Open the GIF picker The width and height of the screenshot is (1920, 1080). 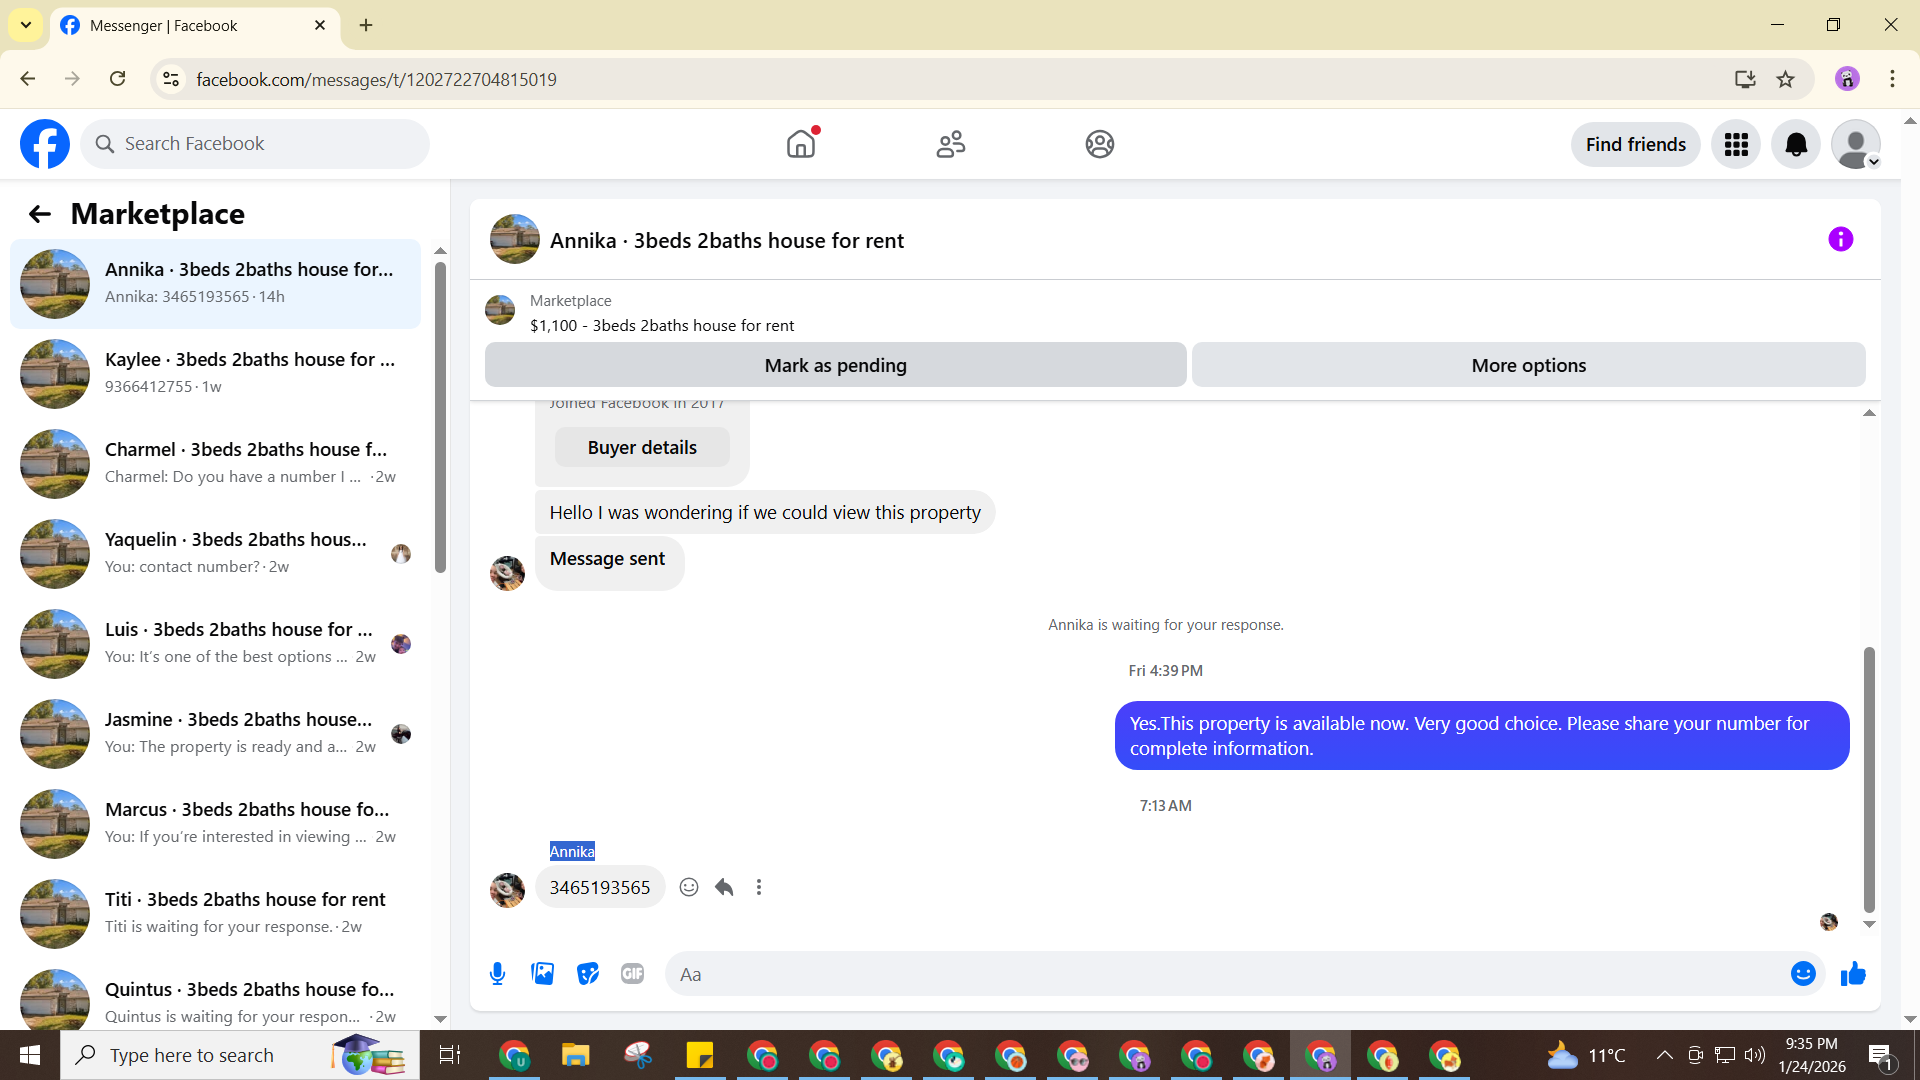click(x=632, y=974)
